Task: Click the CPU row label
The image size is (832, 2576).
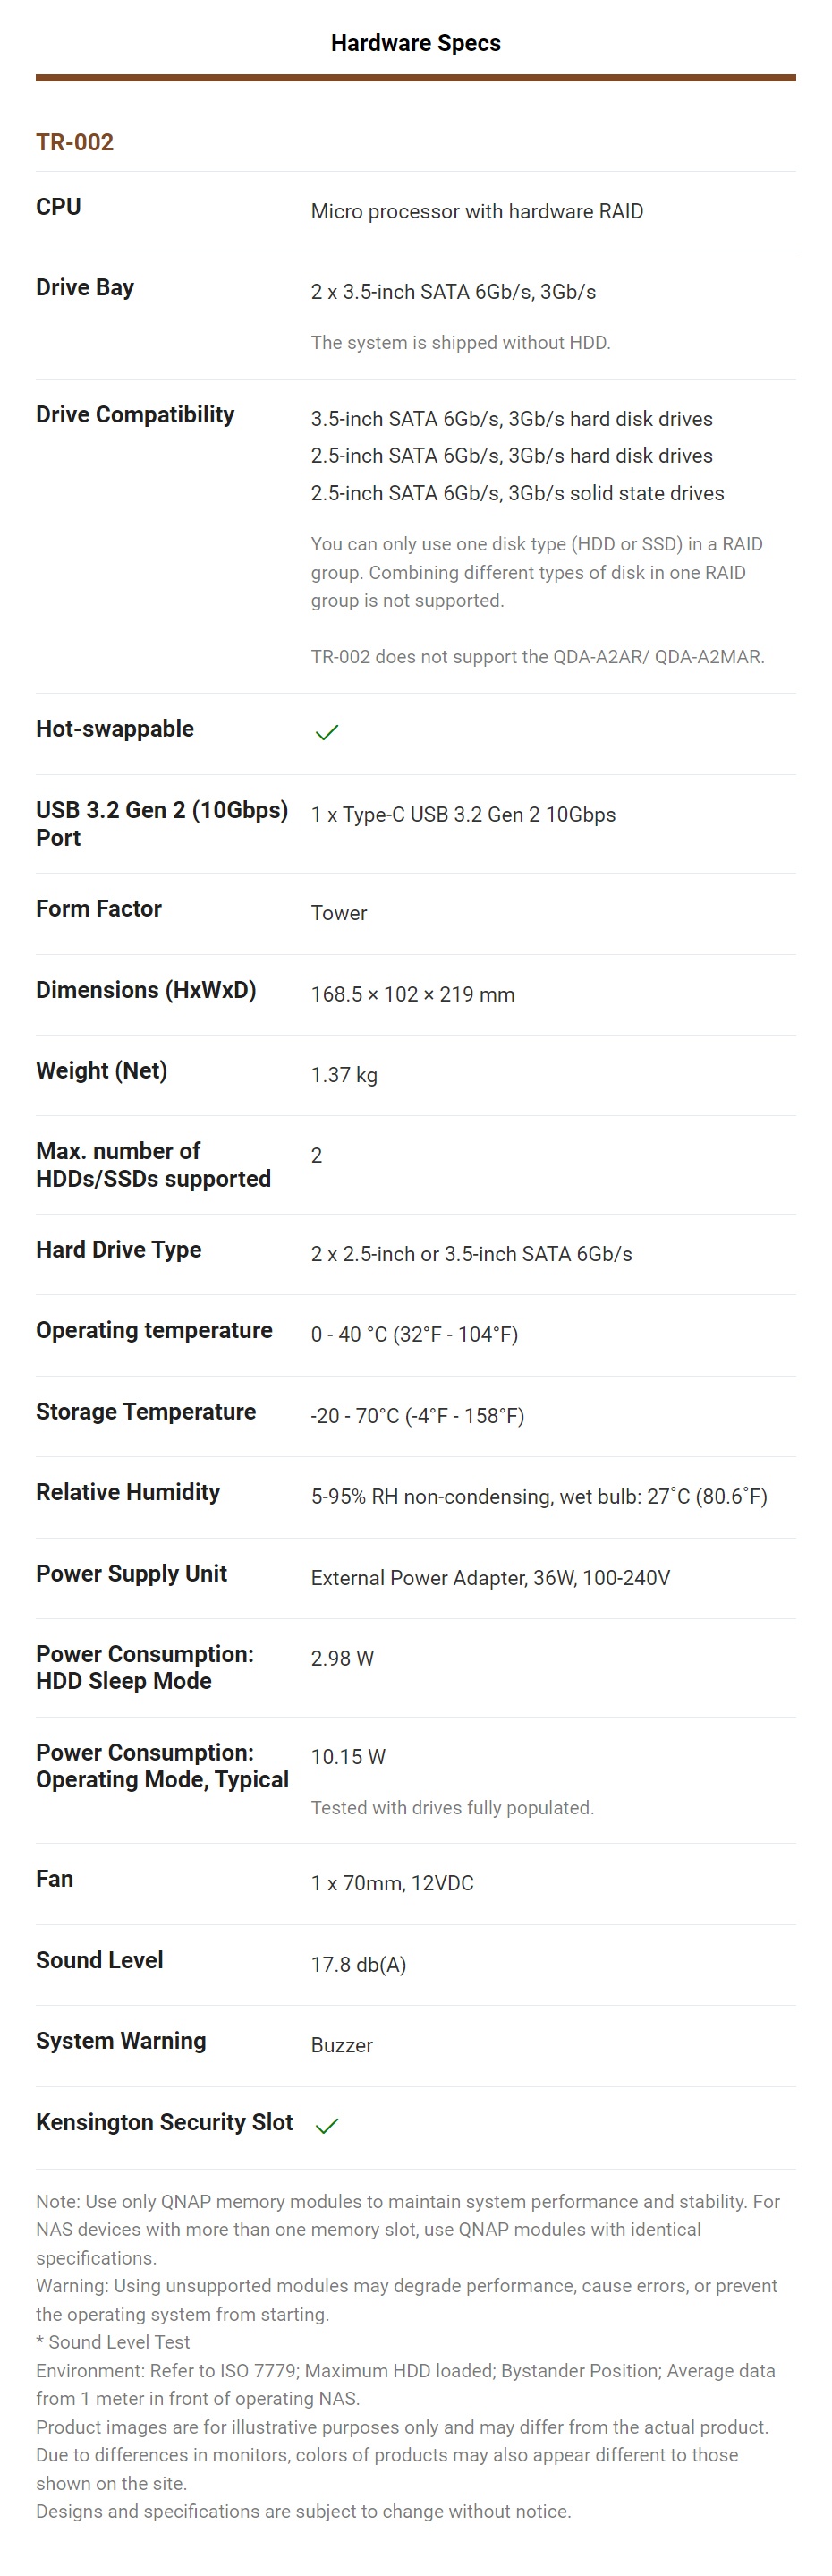Action: tap(58, 207)
